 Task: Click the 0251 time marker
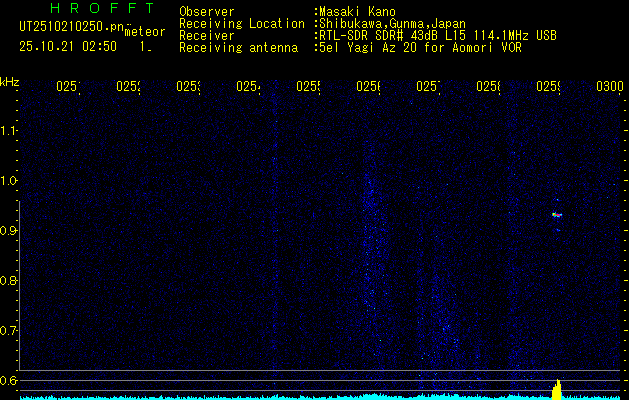(x=68, y=86)
